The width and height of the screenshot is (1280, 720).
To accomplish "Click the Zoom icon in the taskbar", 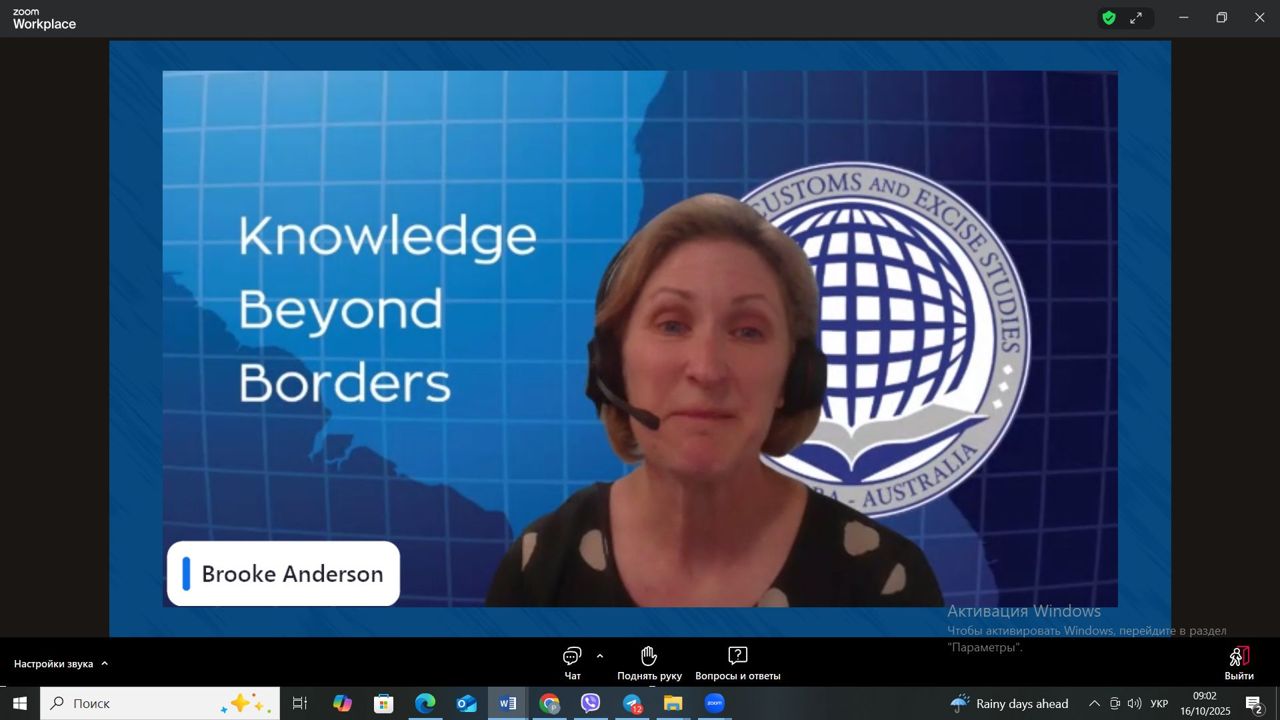I will point(714,704).
